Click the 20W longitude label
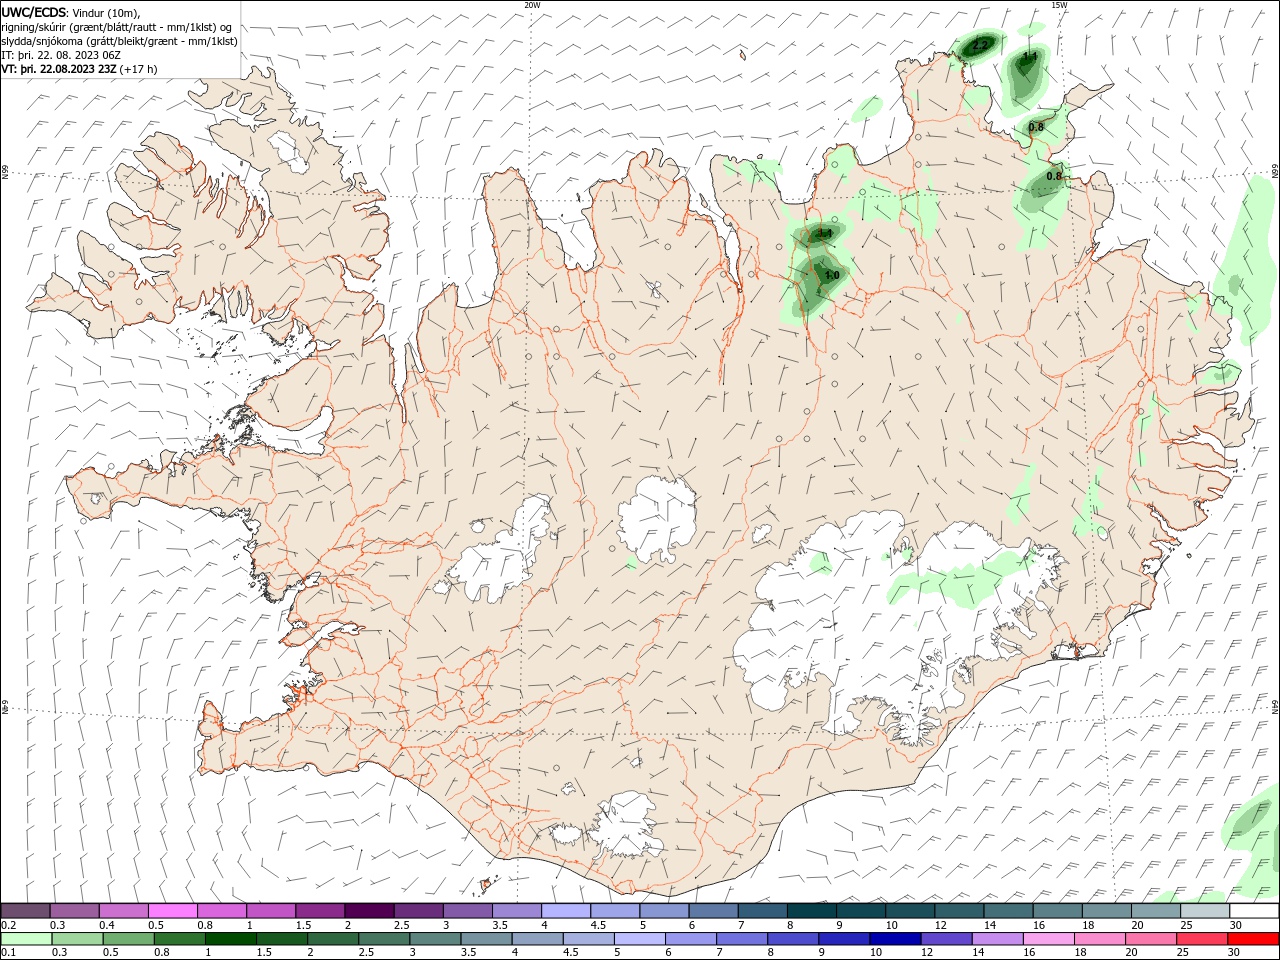Image resolution: width=1280 pixels, height=960 pixels. (532, 5)
